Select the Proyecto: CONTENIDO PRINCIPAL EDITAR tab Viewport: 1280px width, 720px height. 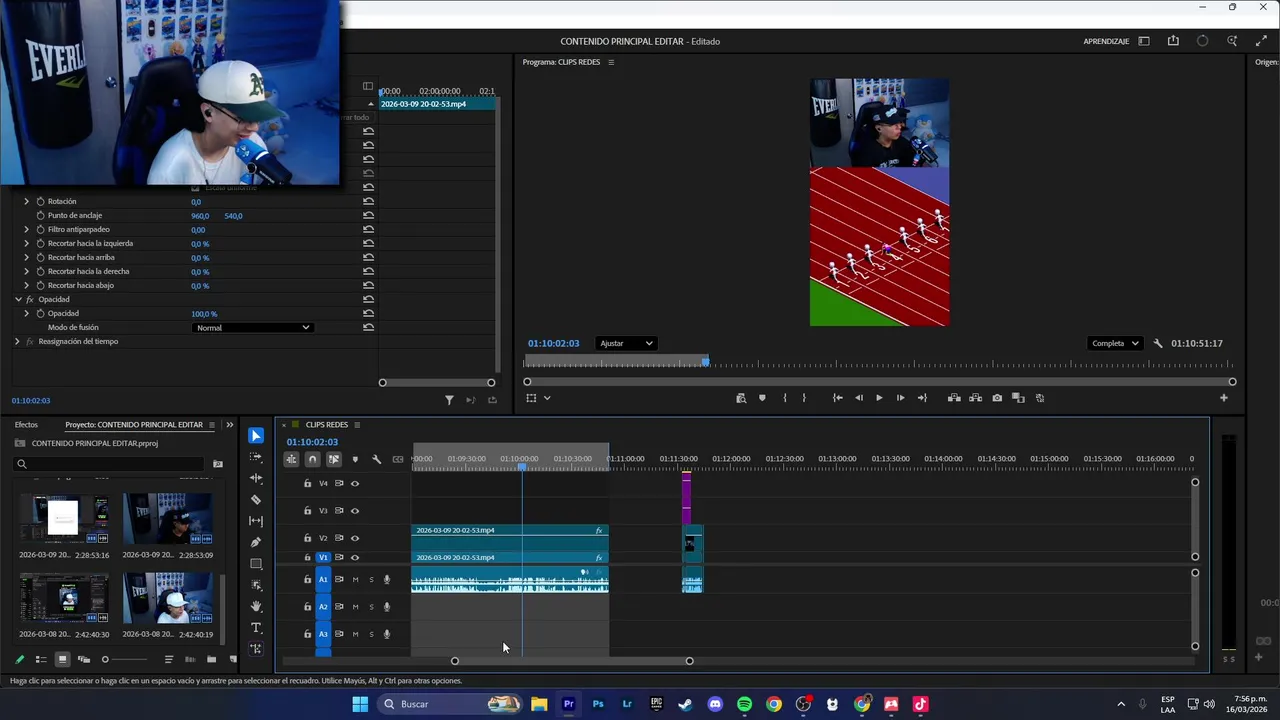[134, 425]
